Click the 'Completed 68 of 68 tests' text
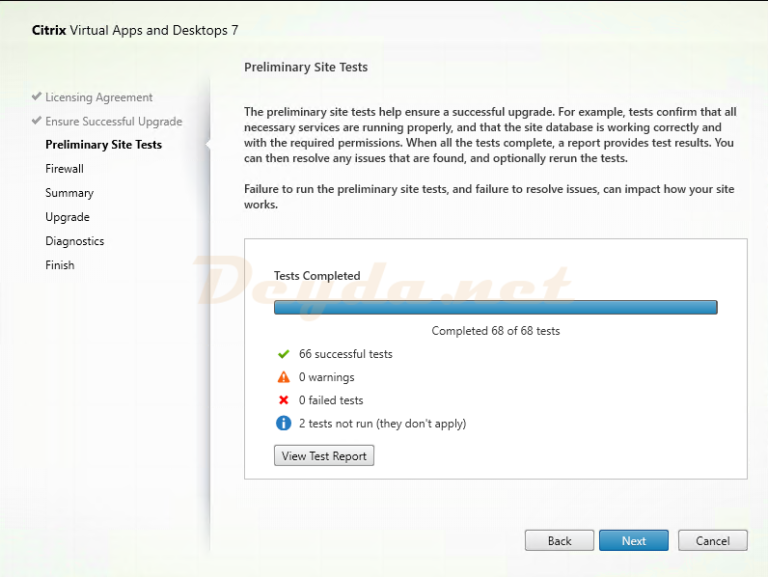The height and width of the screenshot is (577, 768). pyautogui.click(x=495, y=331)
